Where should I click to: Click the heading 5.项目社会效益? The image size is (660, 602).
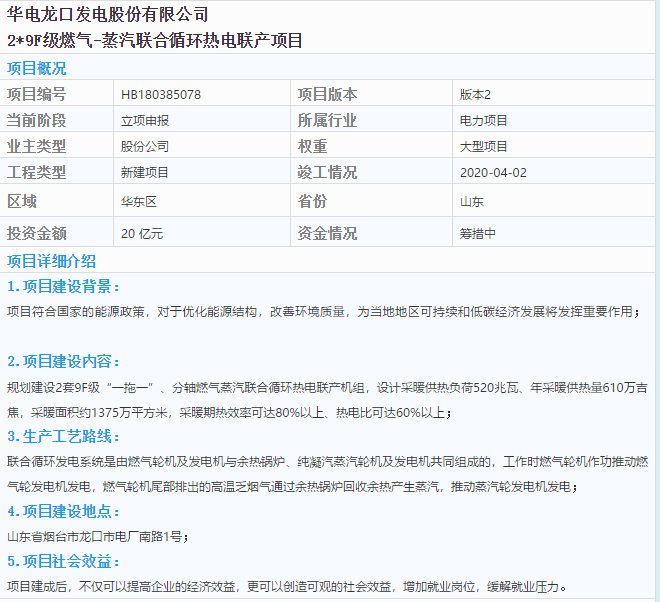(63, 561)
